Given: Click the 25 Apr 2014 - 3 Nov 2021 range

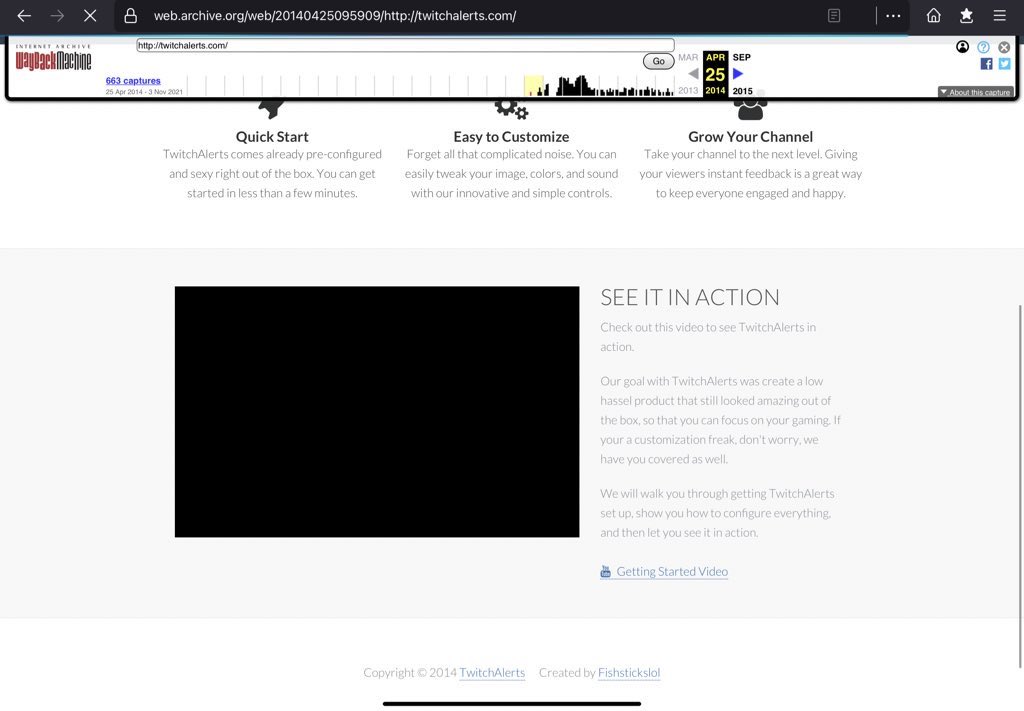Looking at the screenshot, I should point(144,92).
